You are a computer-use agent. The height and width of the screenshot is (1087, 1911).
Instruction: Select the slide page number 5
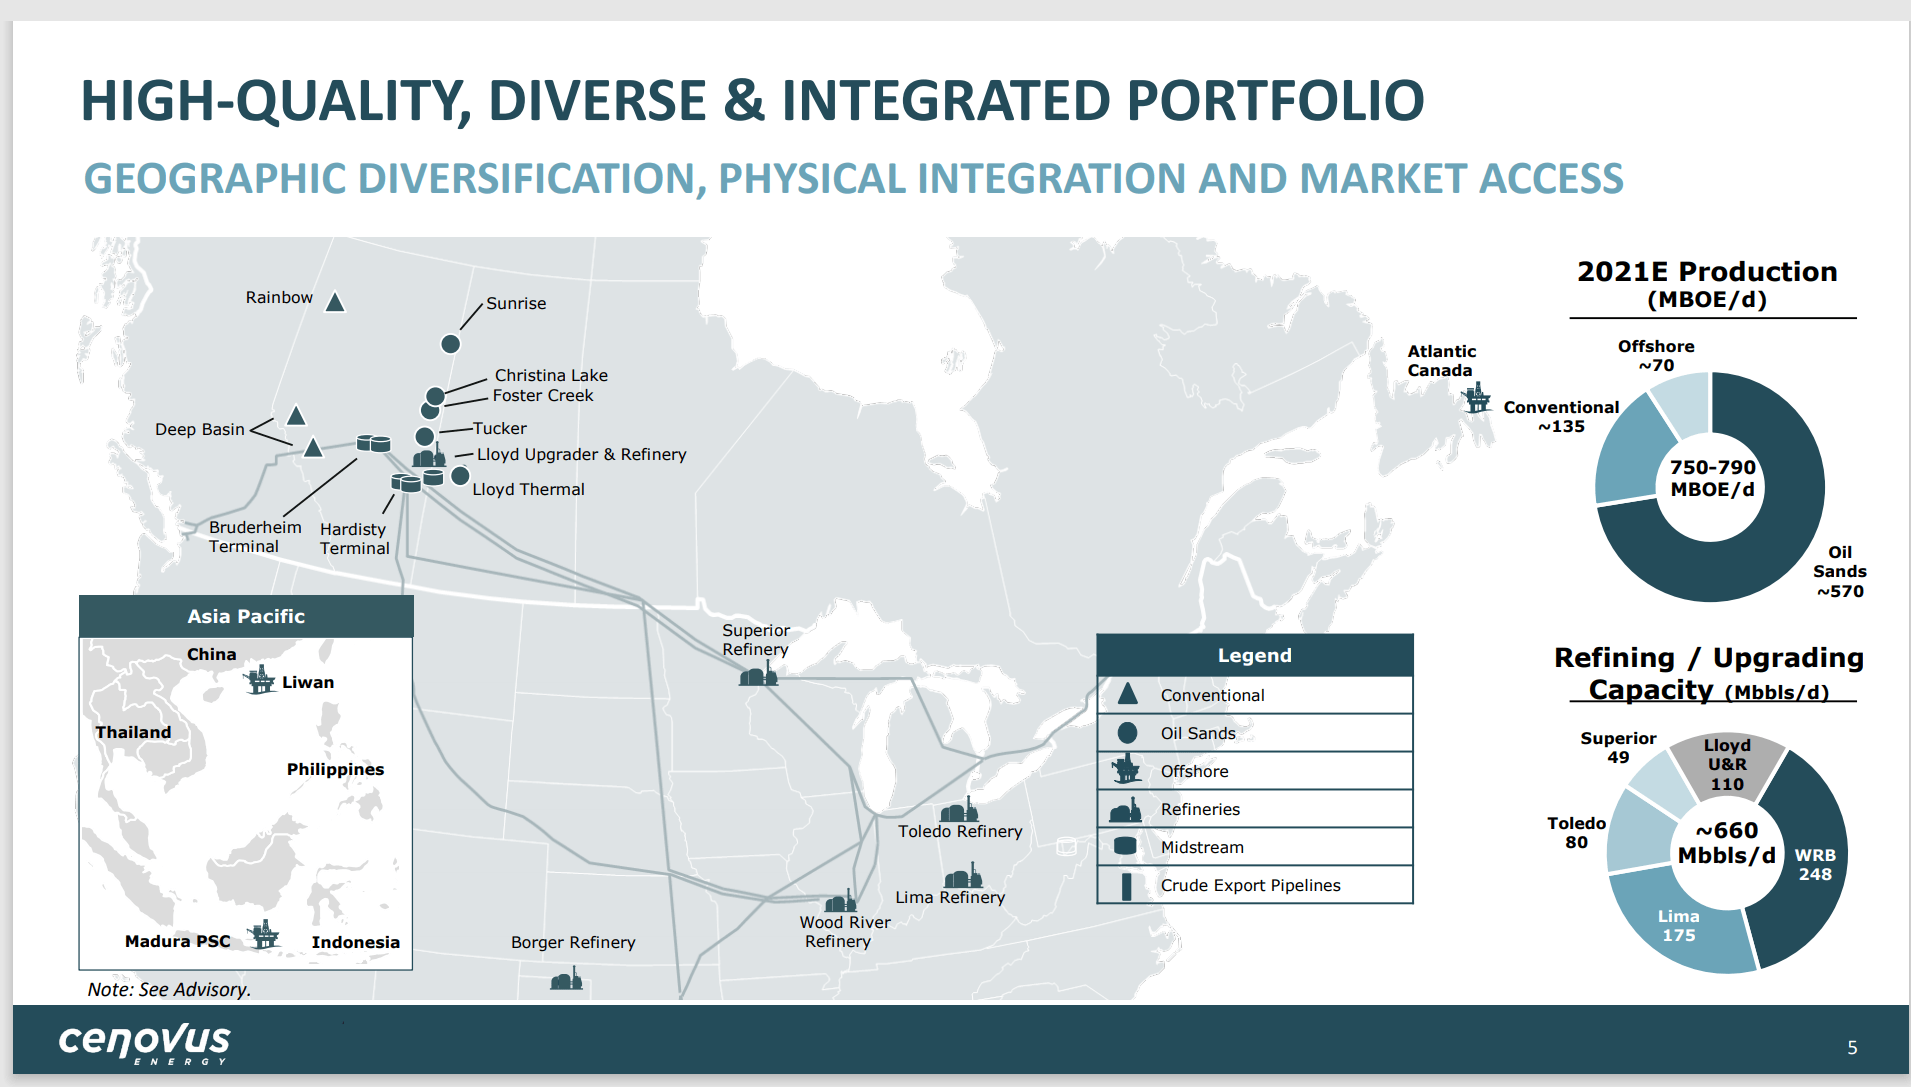click(1852, 1047)
